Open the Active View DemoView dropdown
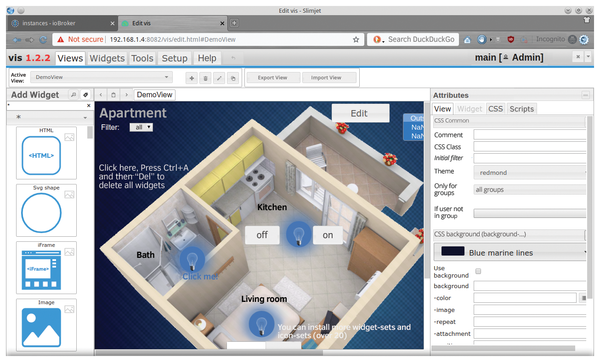Screen dimensions: 600x362 (x=101, y=77)
